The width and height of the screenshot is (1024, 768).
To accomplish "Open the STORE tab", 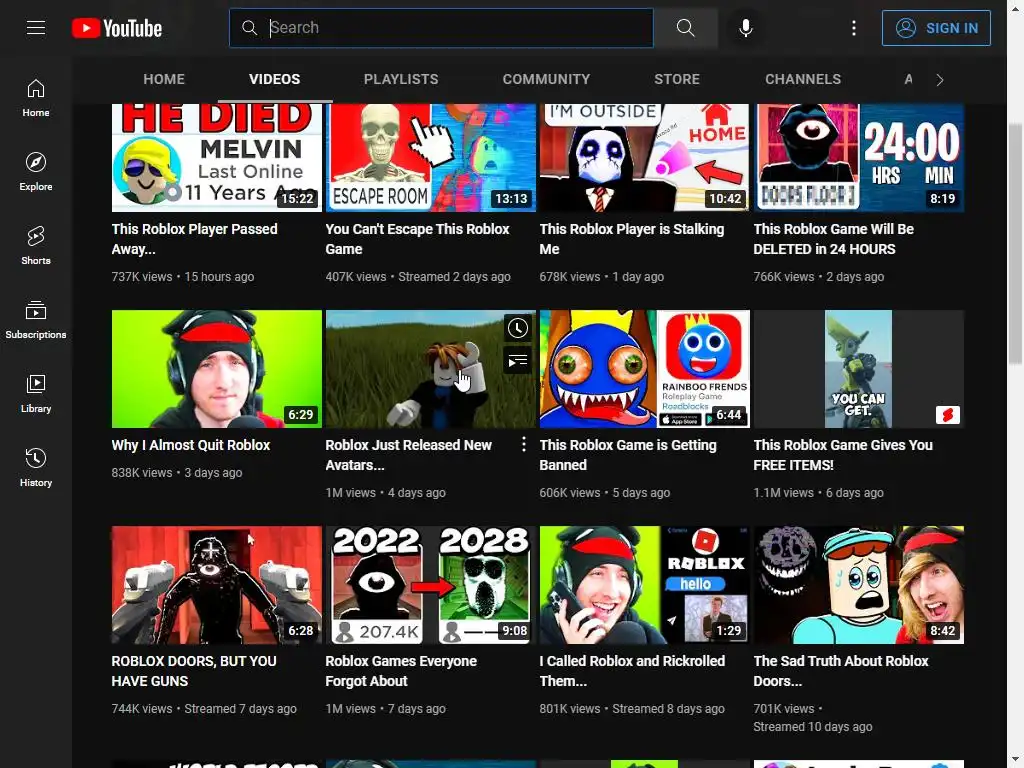I will pos(677,79).
